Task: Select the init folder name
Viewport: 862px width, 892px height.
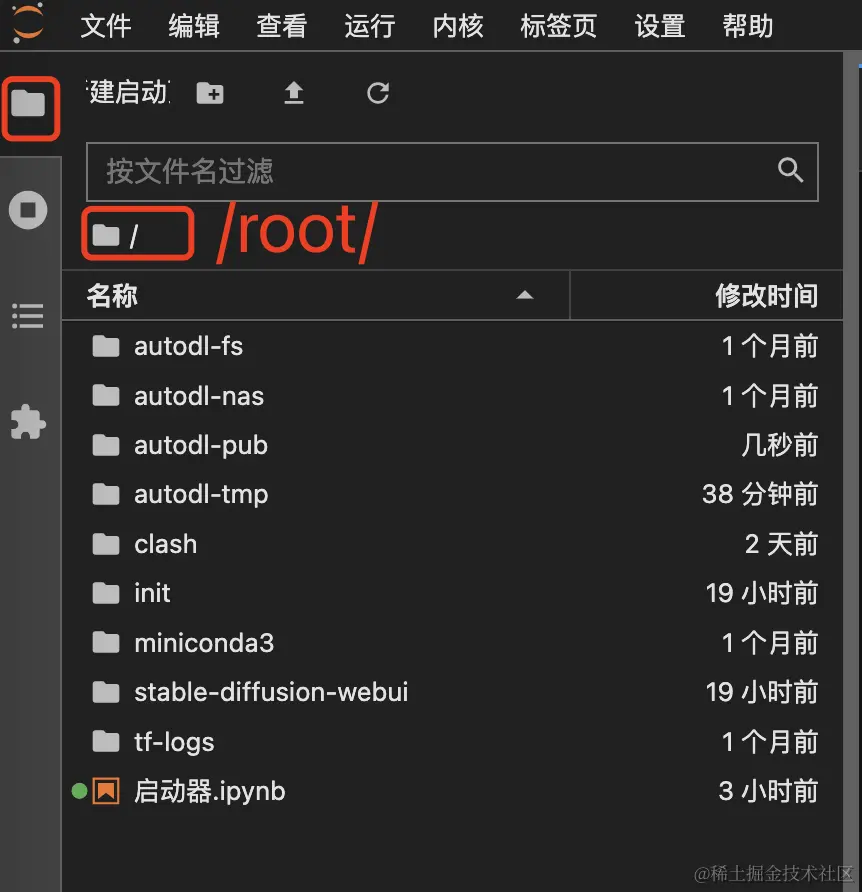Action: tap(152, 593)
